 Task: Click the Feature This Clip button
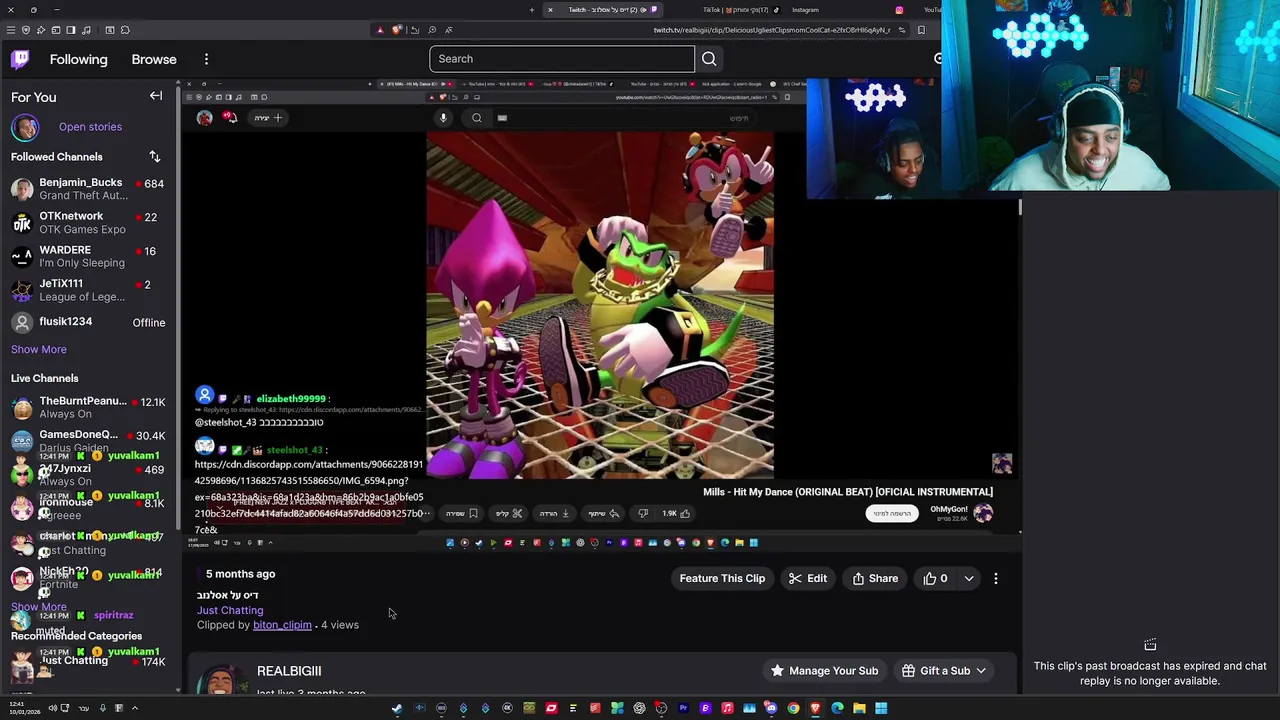[722, 578]
